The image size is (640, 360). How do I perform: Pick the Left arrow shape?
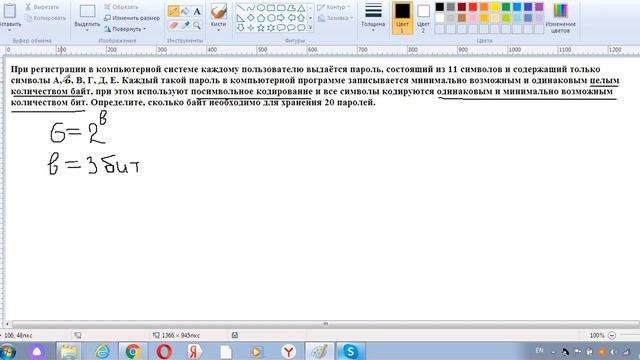pos(291,18)
